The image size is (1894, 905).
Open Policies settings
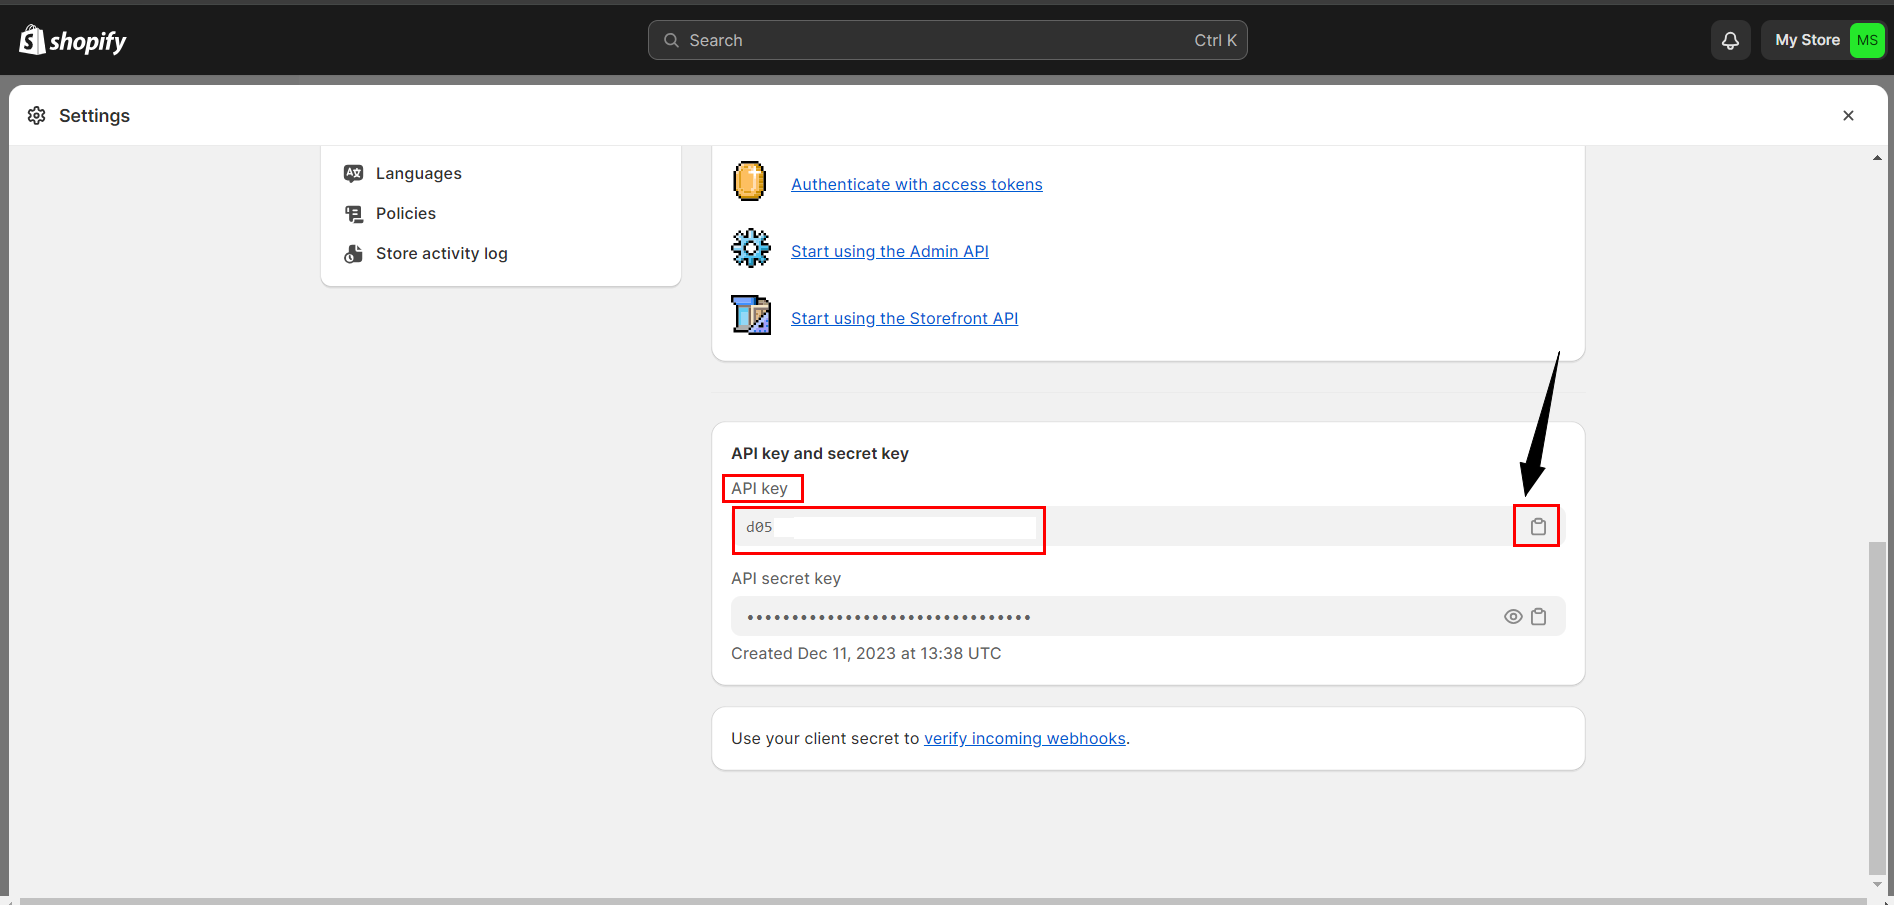[x=405, y=214]
